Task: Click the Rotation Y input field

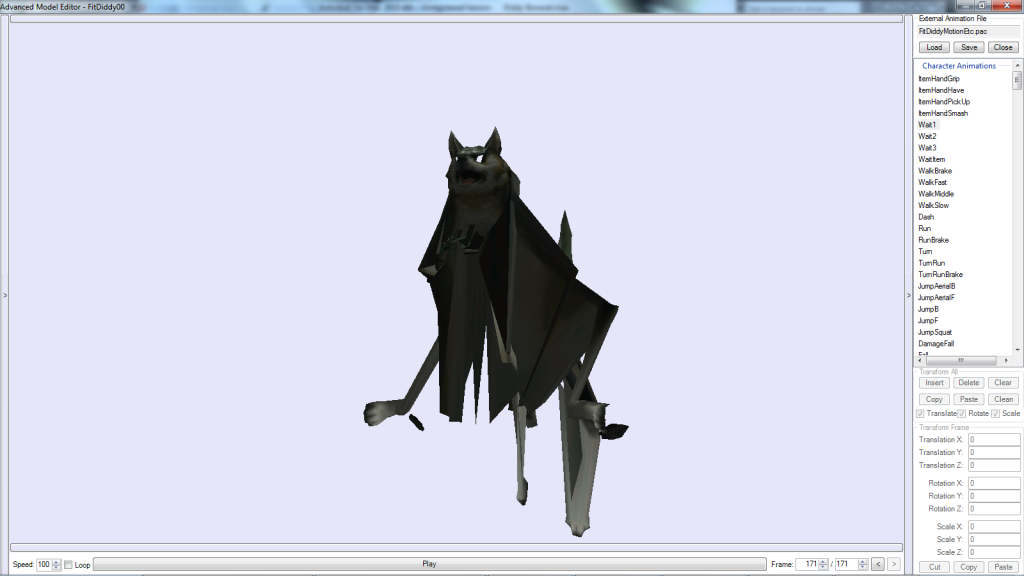Action: coord(994,496)
